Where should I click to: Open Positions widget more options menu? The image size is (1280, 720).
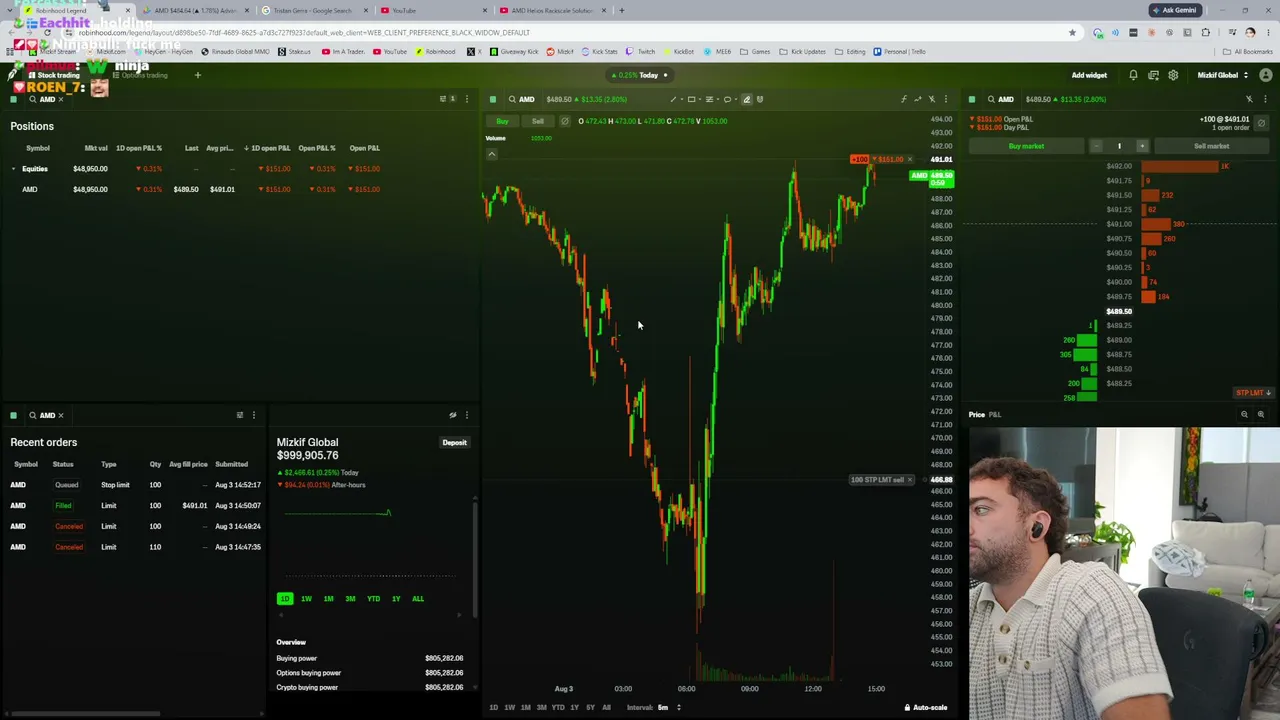coord(466,99)
